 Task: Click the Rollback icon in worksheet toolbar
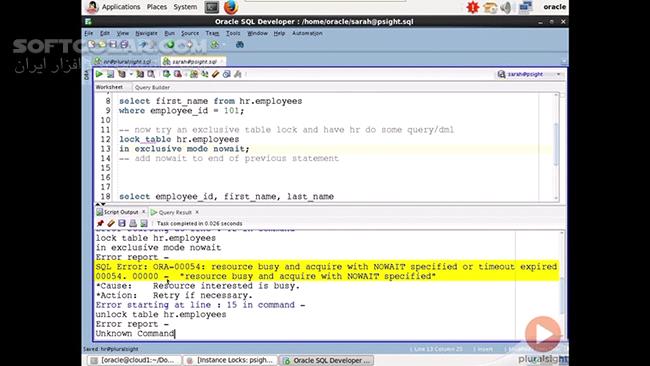[x=178, y=74]
